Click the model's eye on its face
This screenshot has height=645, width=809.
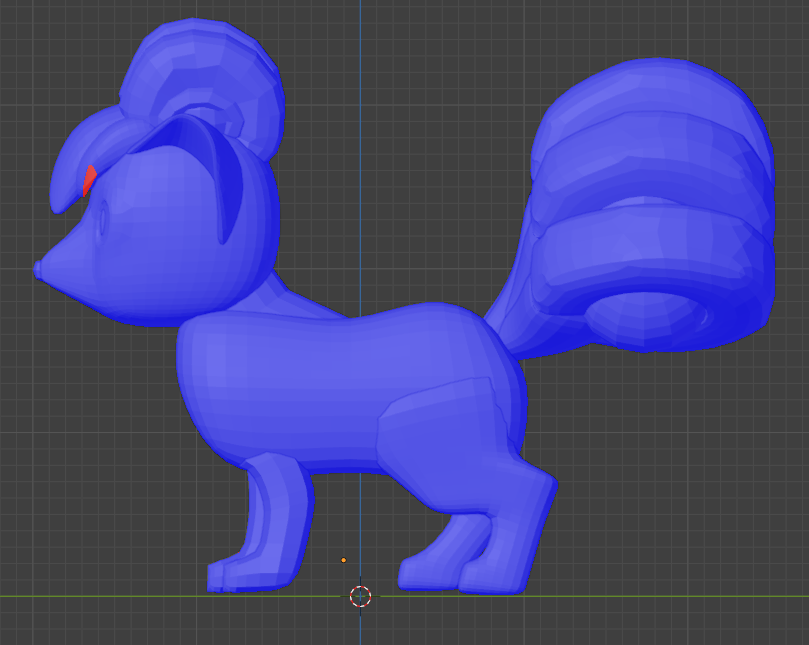[x=103, y=218]
